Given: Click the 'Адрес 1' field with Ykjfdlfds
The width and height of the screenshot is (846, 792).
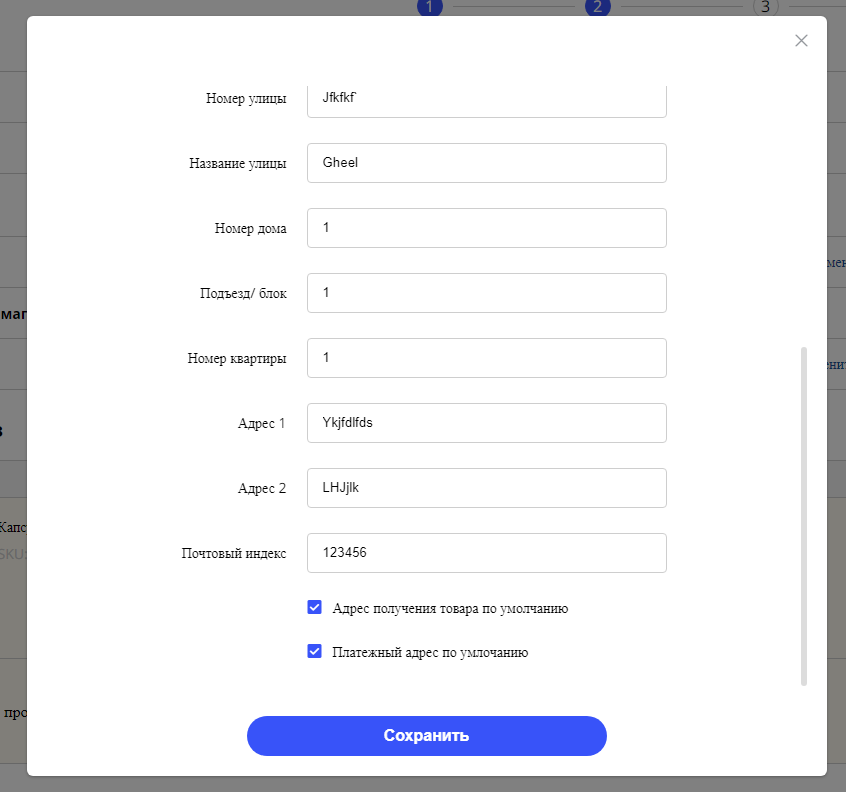Looking at the screenshot, I should pyautogui.click(x=486, y=423).
